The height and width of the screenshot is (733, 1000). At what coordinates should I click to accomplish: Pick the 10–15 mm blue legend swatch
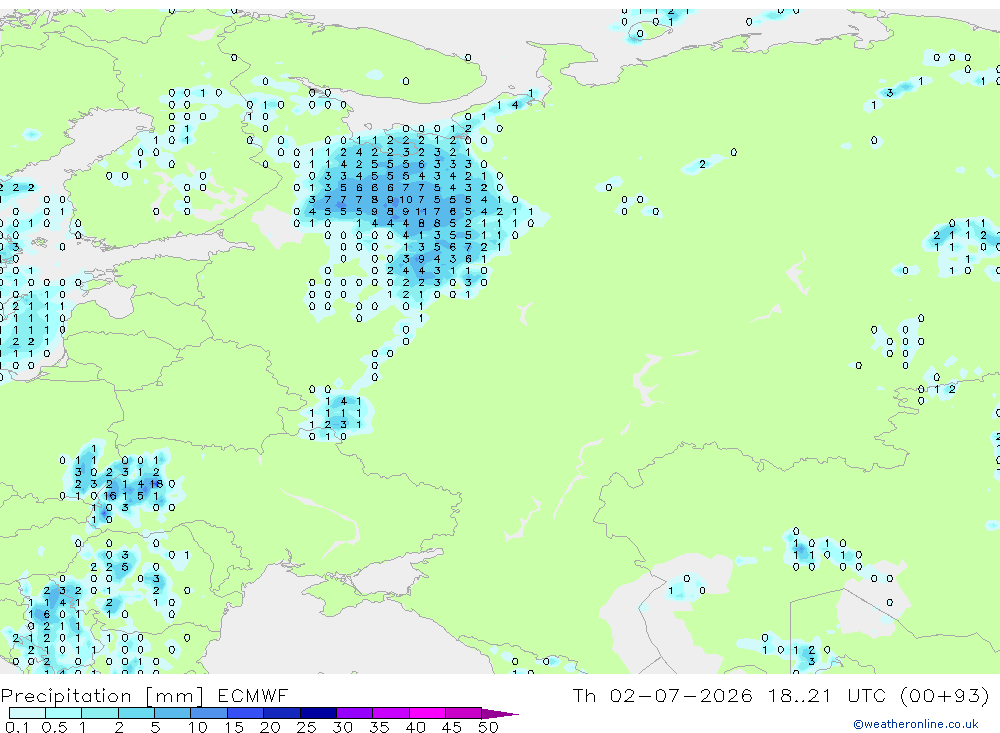209,713
